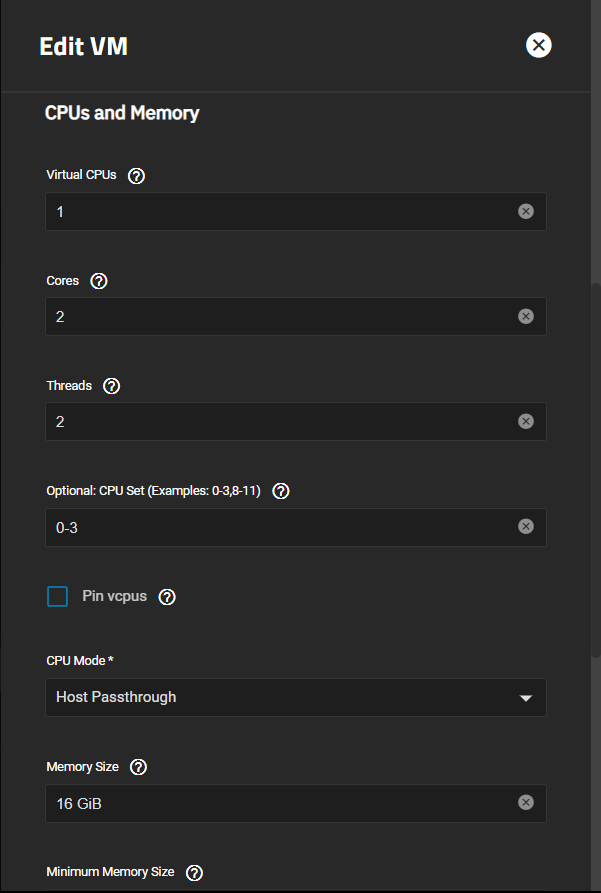Clear the Threads field value
The image size is (601, 893).
(x=526, y=421)
